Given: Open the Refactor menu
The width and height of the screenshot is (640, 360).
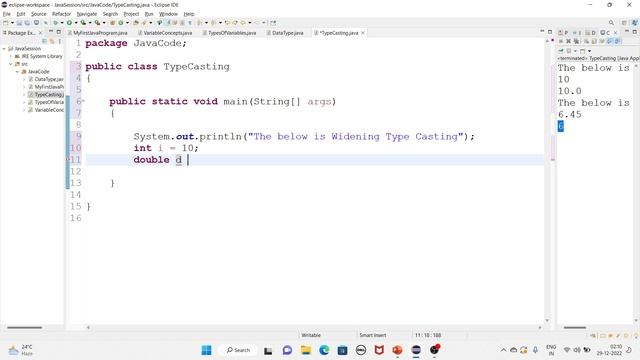Looking at the screenshot, I should tap(61, 14).
